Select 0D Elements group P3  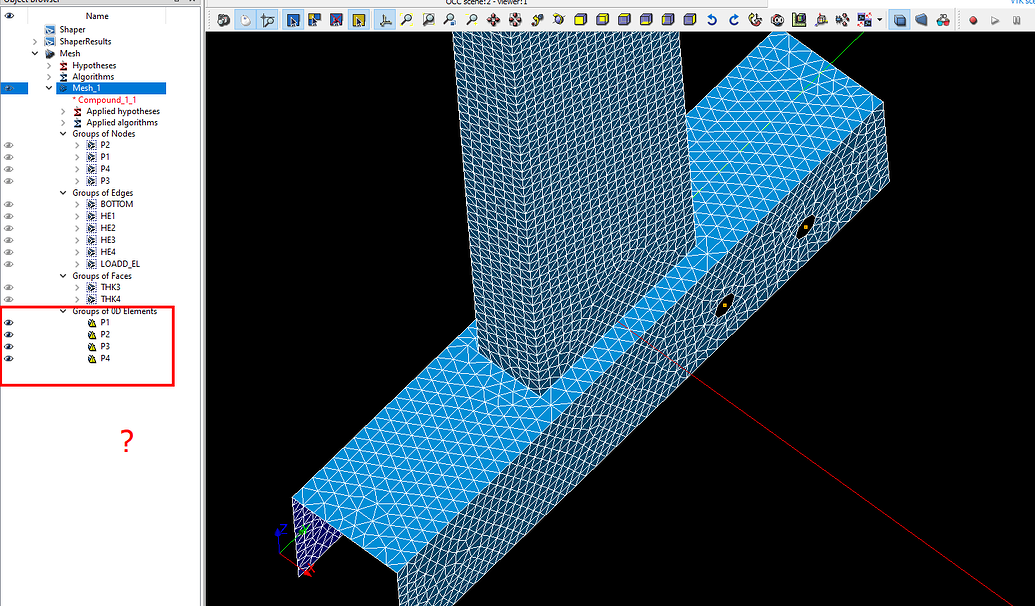click(x=105, y=347)
